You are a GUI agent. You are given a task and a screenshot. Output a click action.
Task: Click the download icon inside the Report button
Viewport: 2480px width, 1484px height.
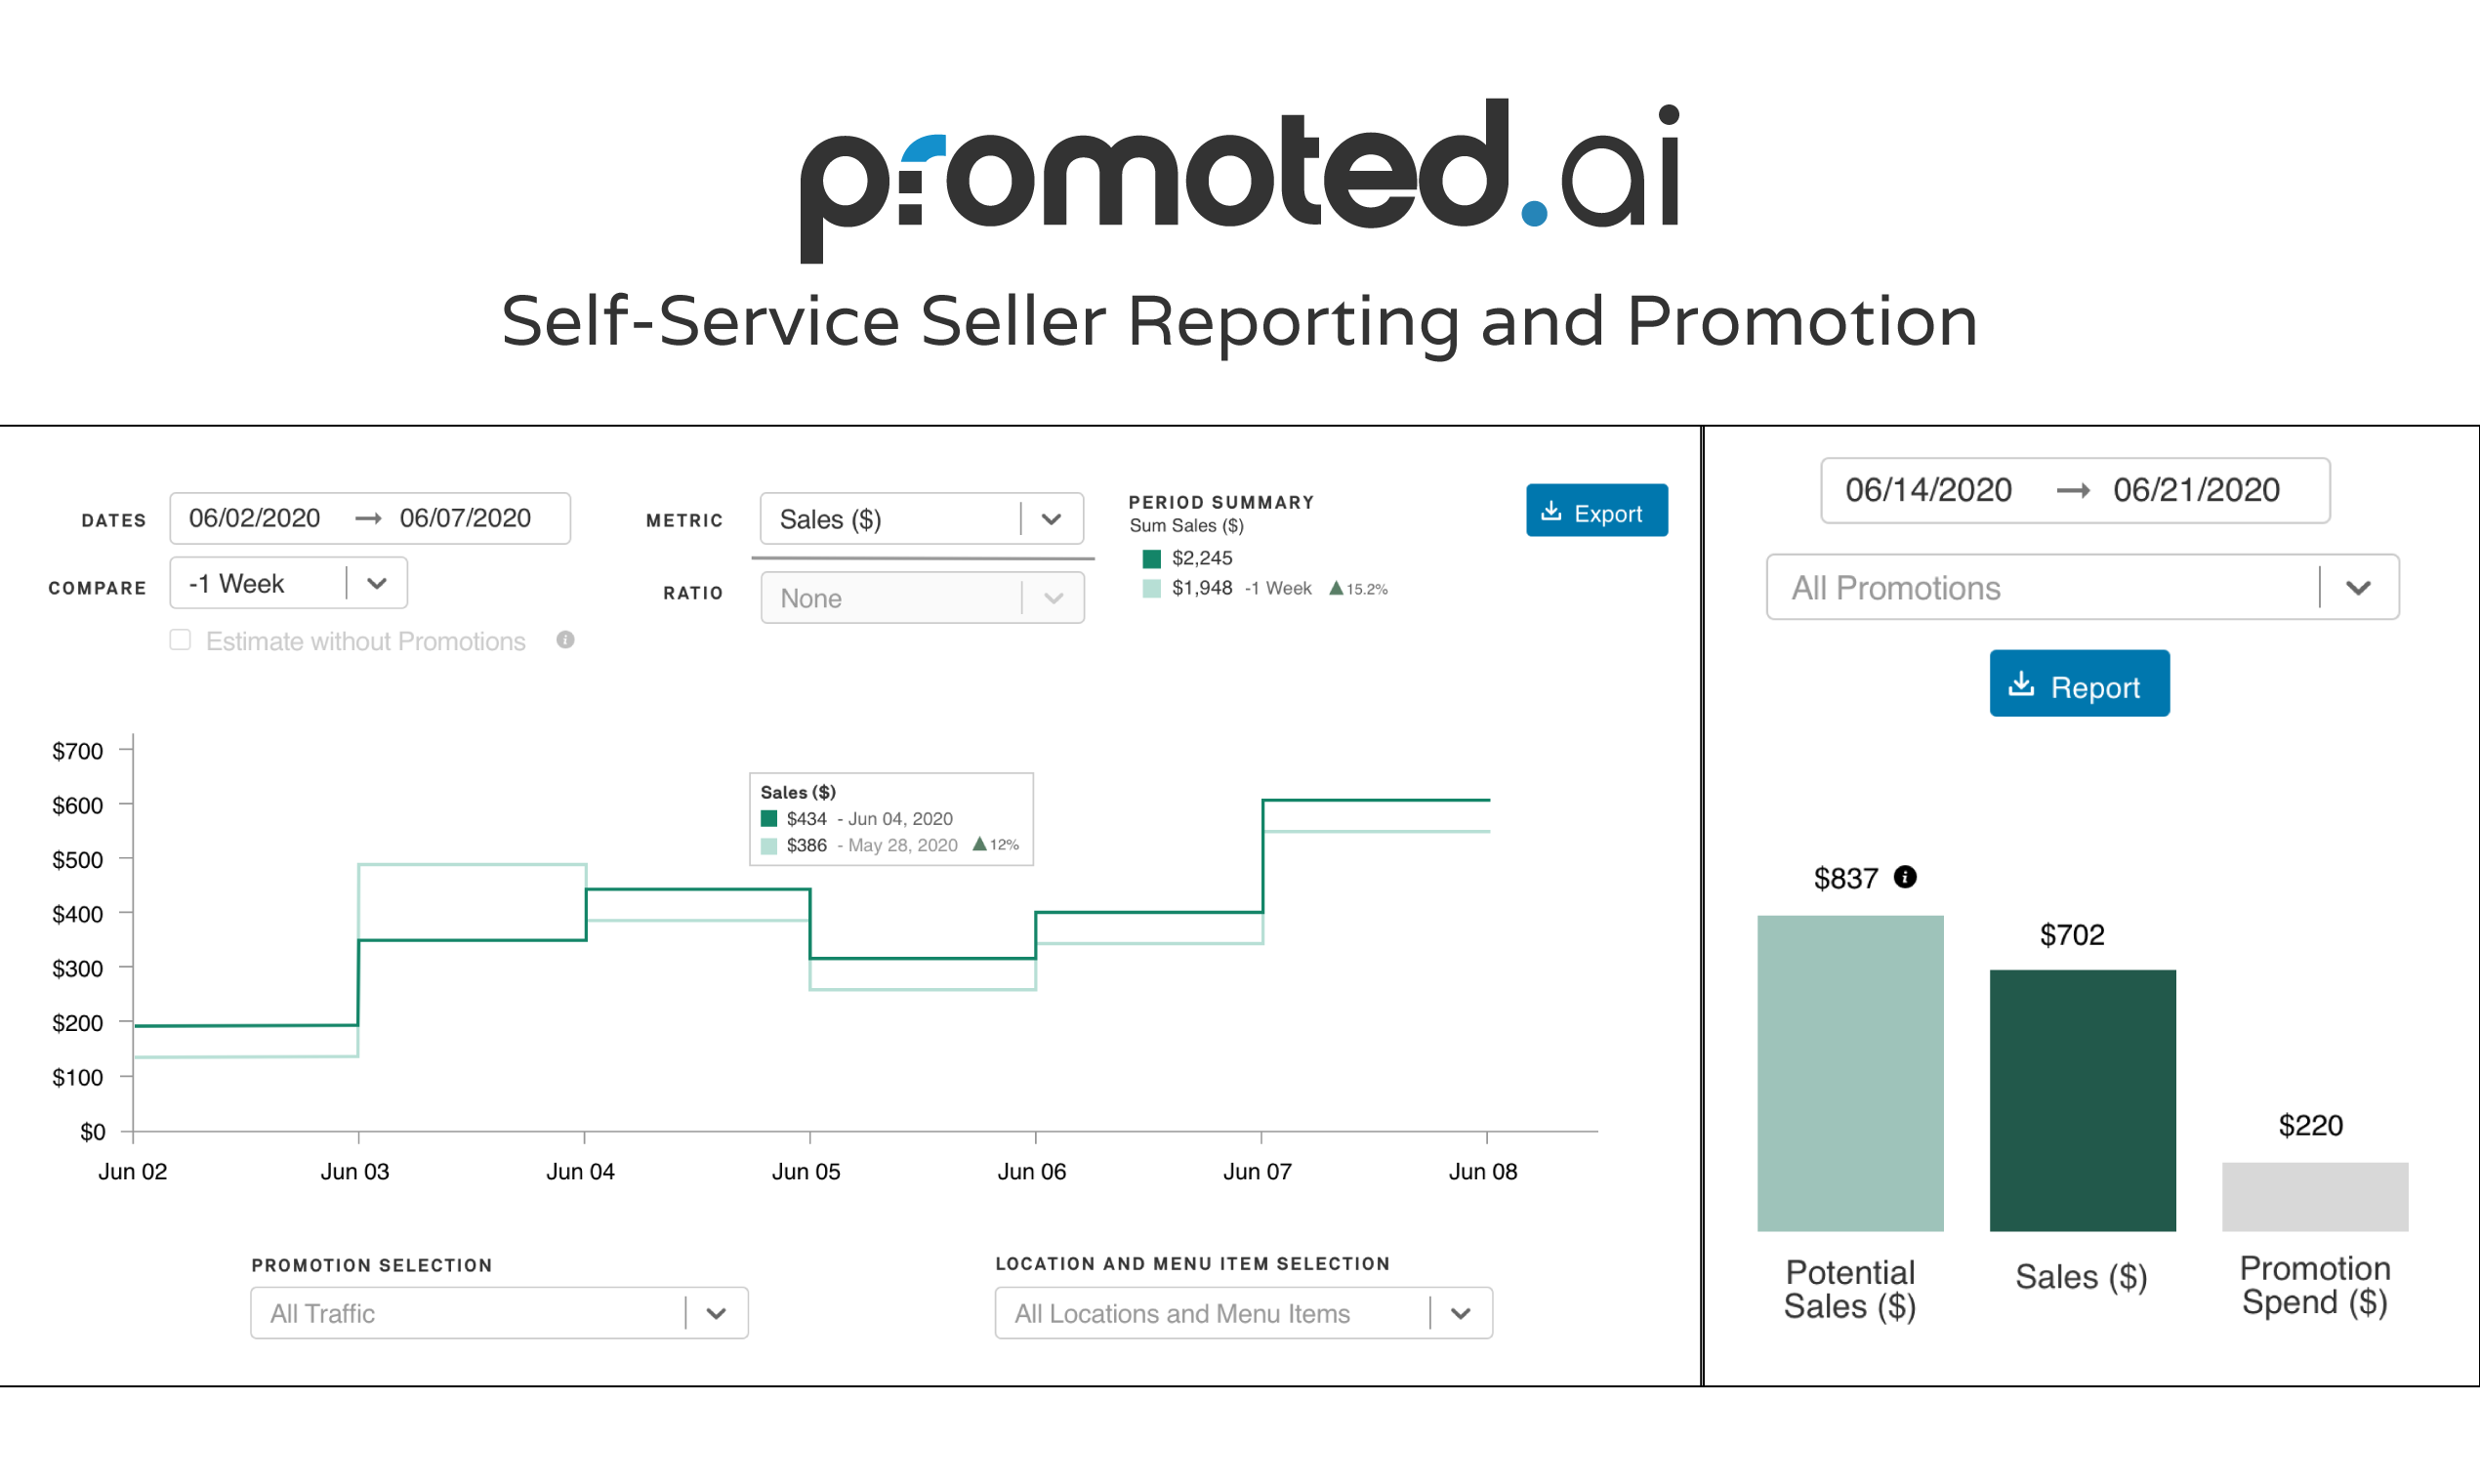point(2022,684)
